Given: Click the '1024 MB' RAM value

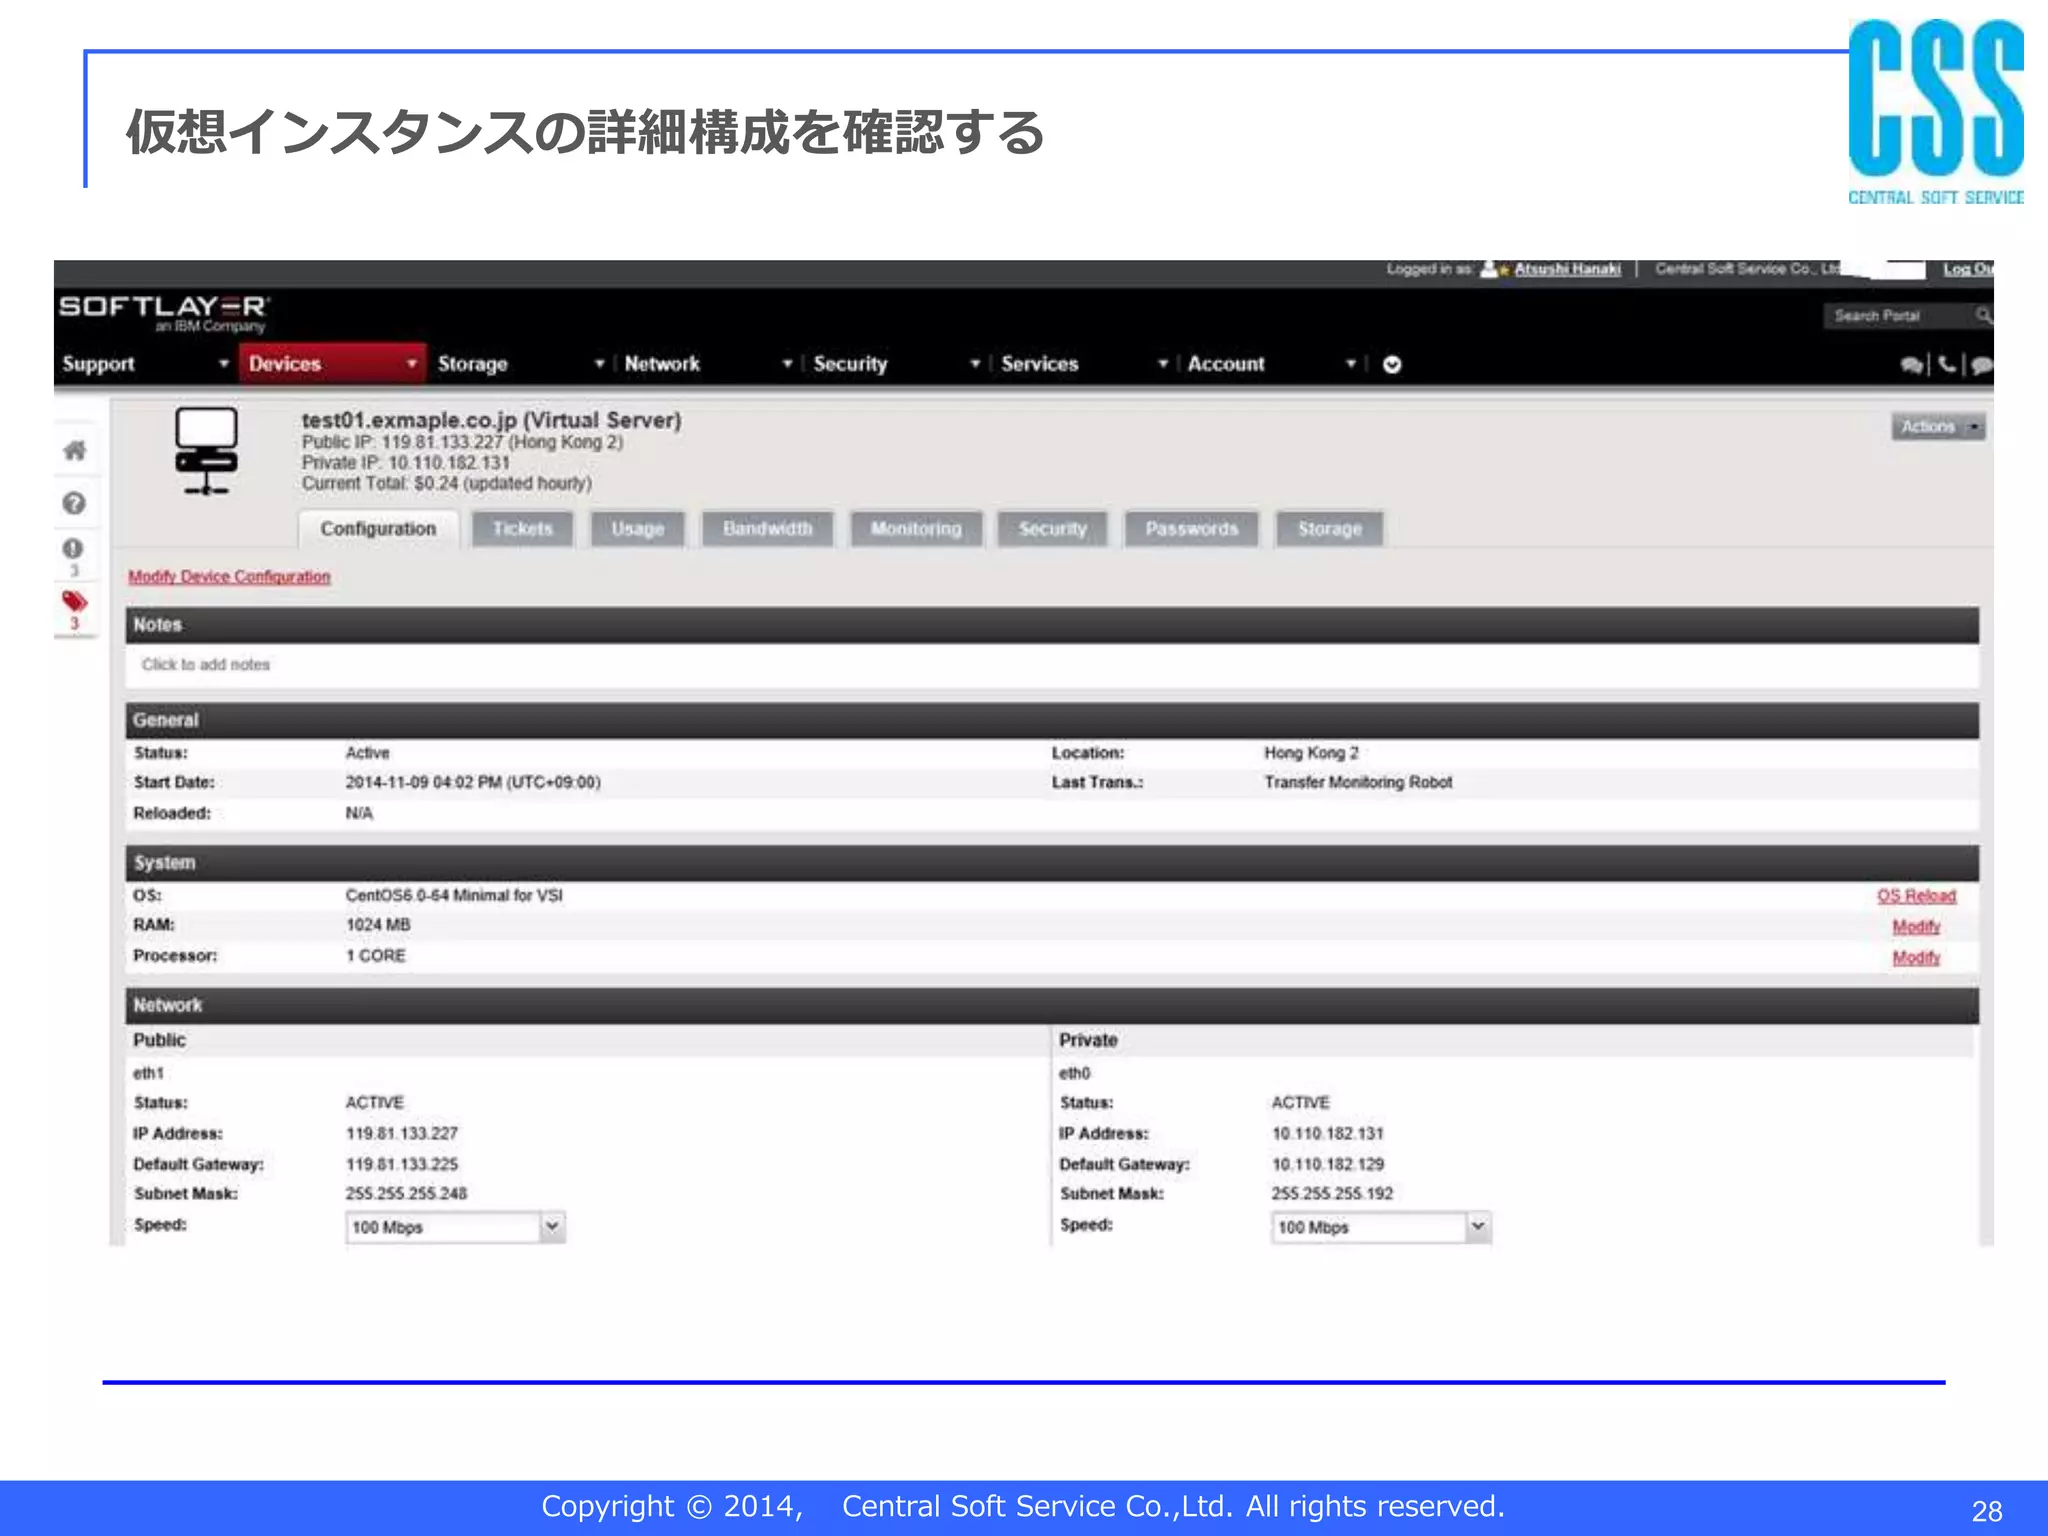Looking at the screenshot, I should click(x=378, y=926).
